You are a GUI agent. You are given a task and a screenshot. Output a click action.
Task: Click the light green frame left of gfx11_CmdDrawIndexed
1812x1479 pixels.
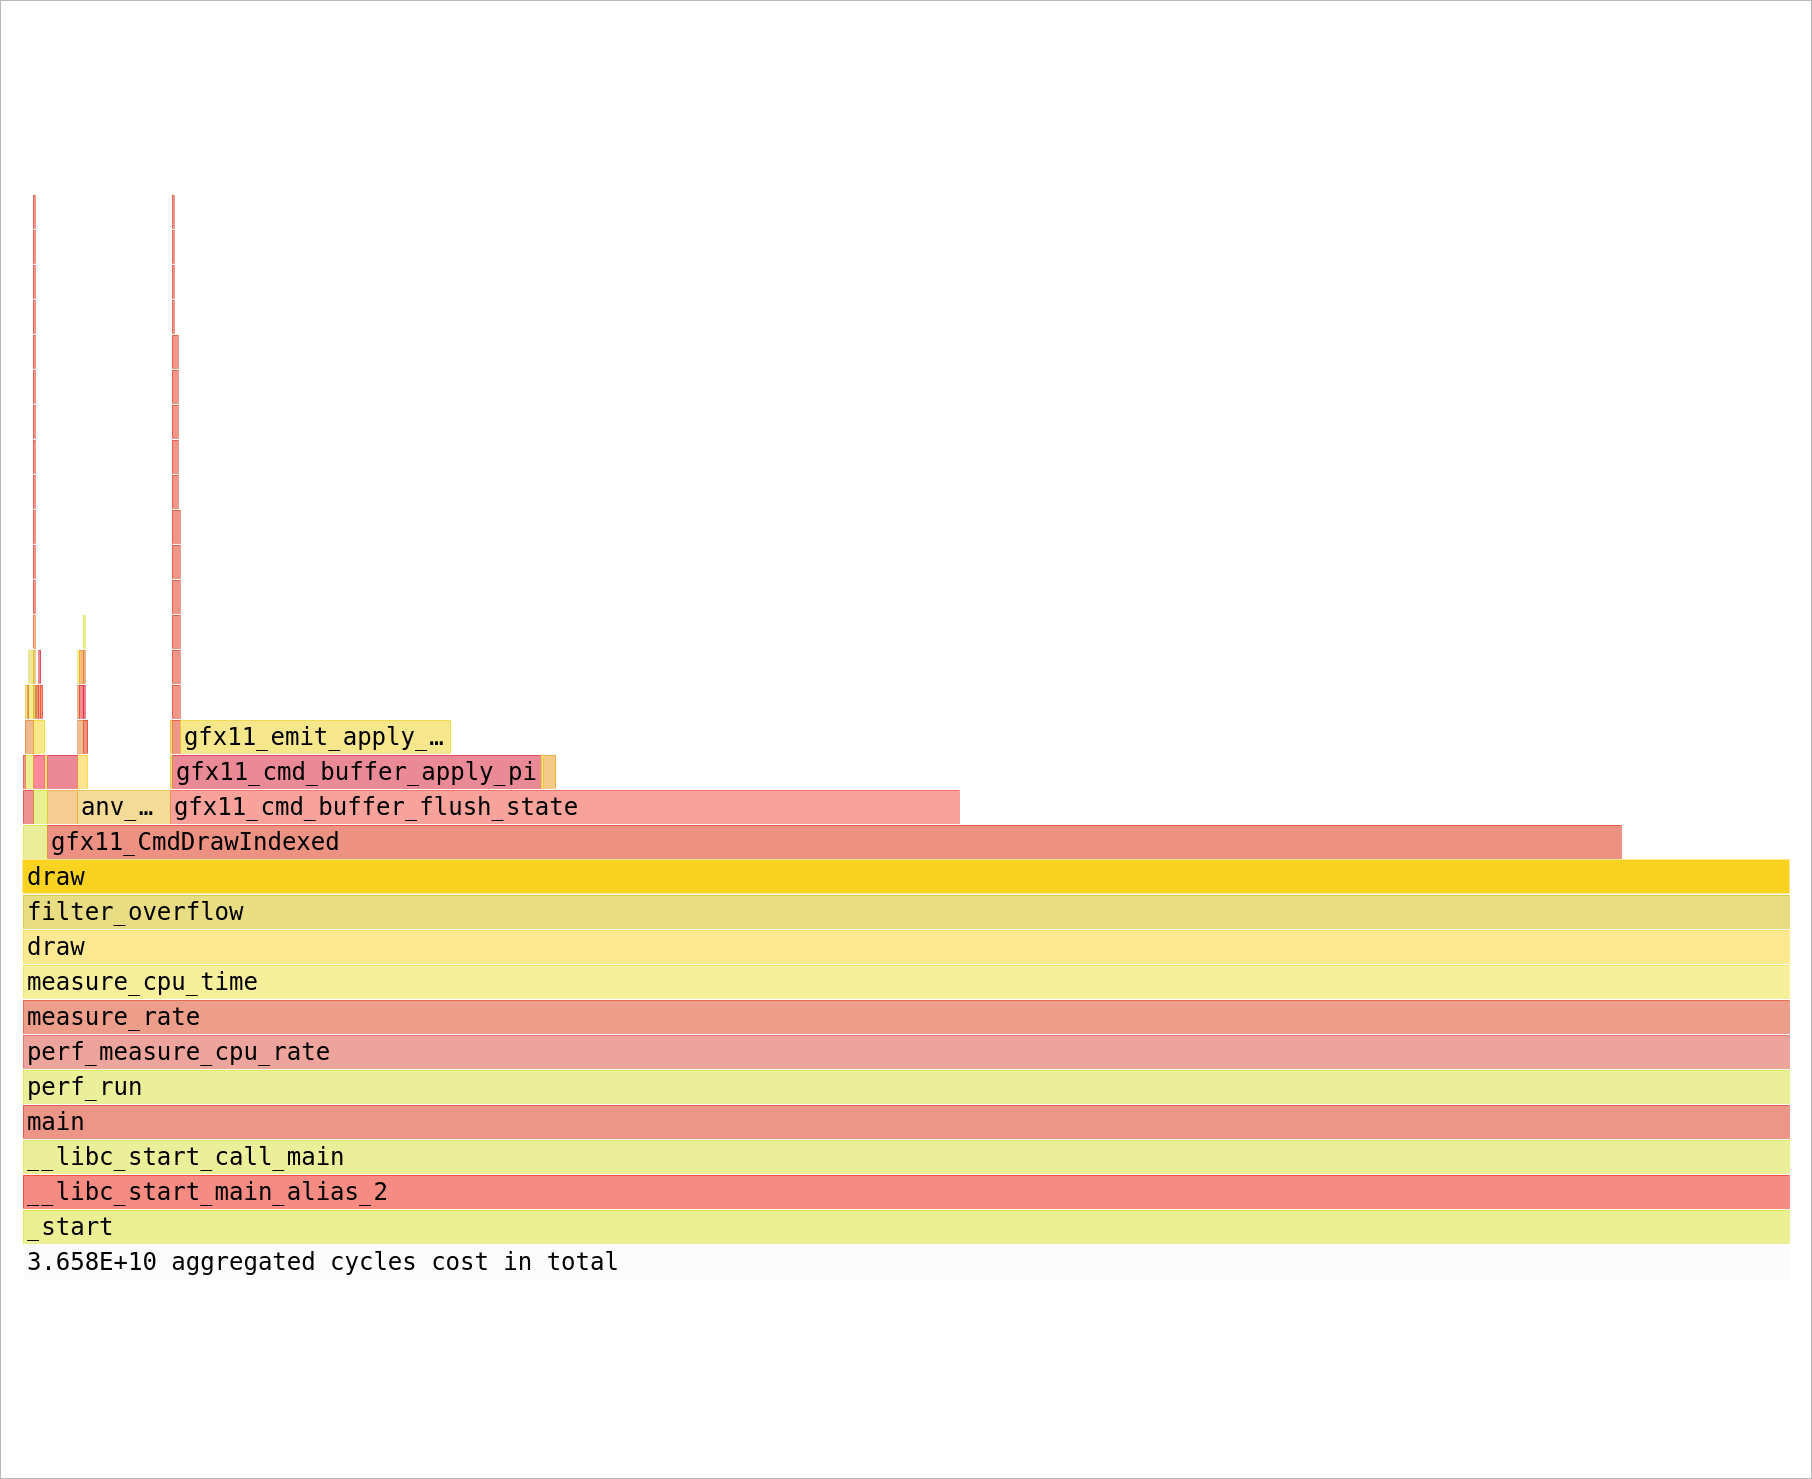point(35,842)
